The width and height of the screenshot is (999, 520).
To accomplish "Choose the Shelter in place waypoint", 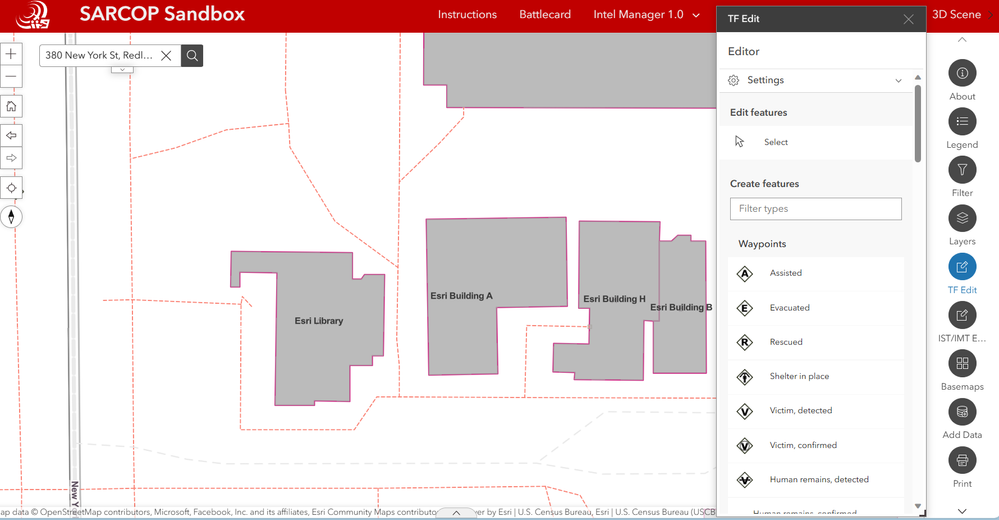I will (x=816, y=377).
